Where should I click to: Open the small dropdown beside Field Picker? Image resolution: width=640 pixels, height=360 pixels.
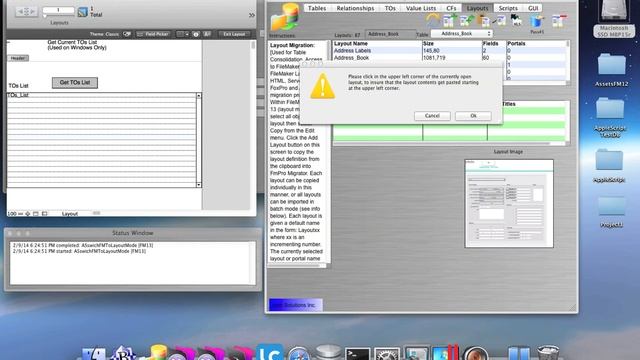point(182,34)
